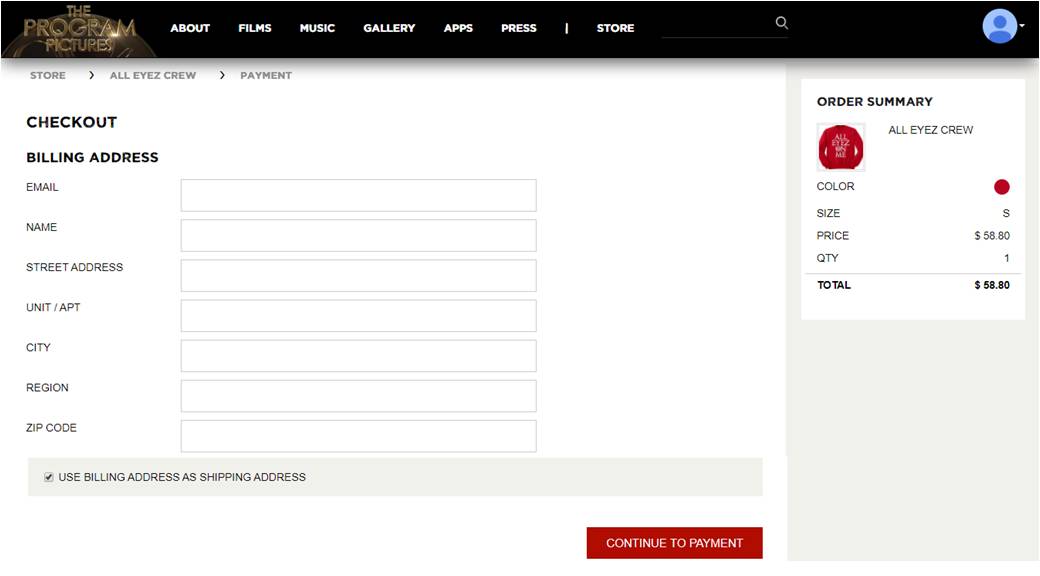Open the Press menu
1040x576 pixels.
[x=519, y=28]
